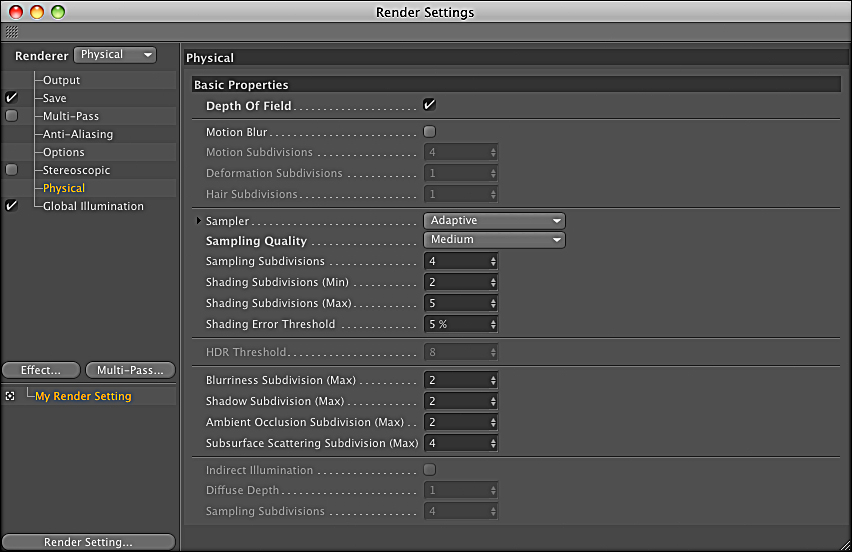Toggle the Multi-Pass checkbox in sidebar

[11, 116]
